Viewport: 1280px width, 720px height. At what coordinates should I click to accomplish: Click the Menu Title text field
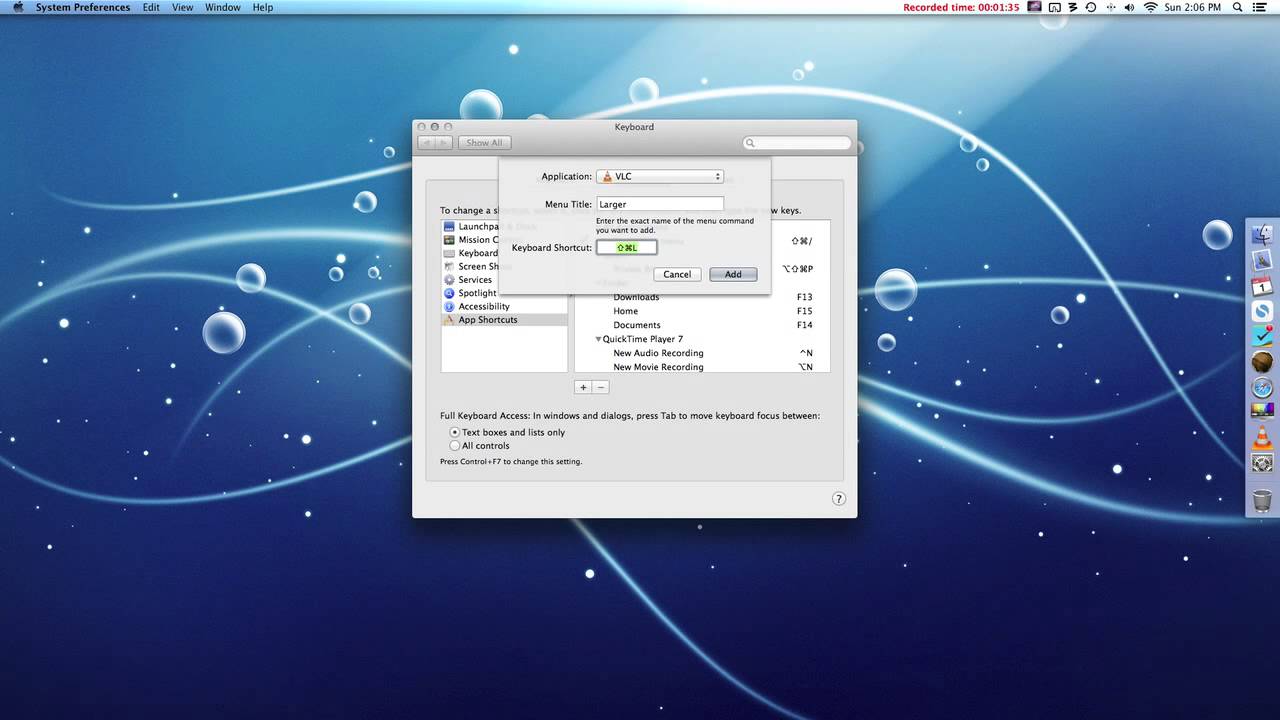[660, 204]
